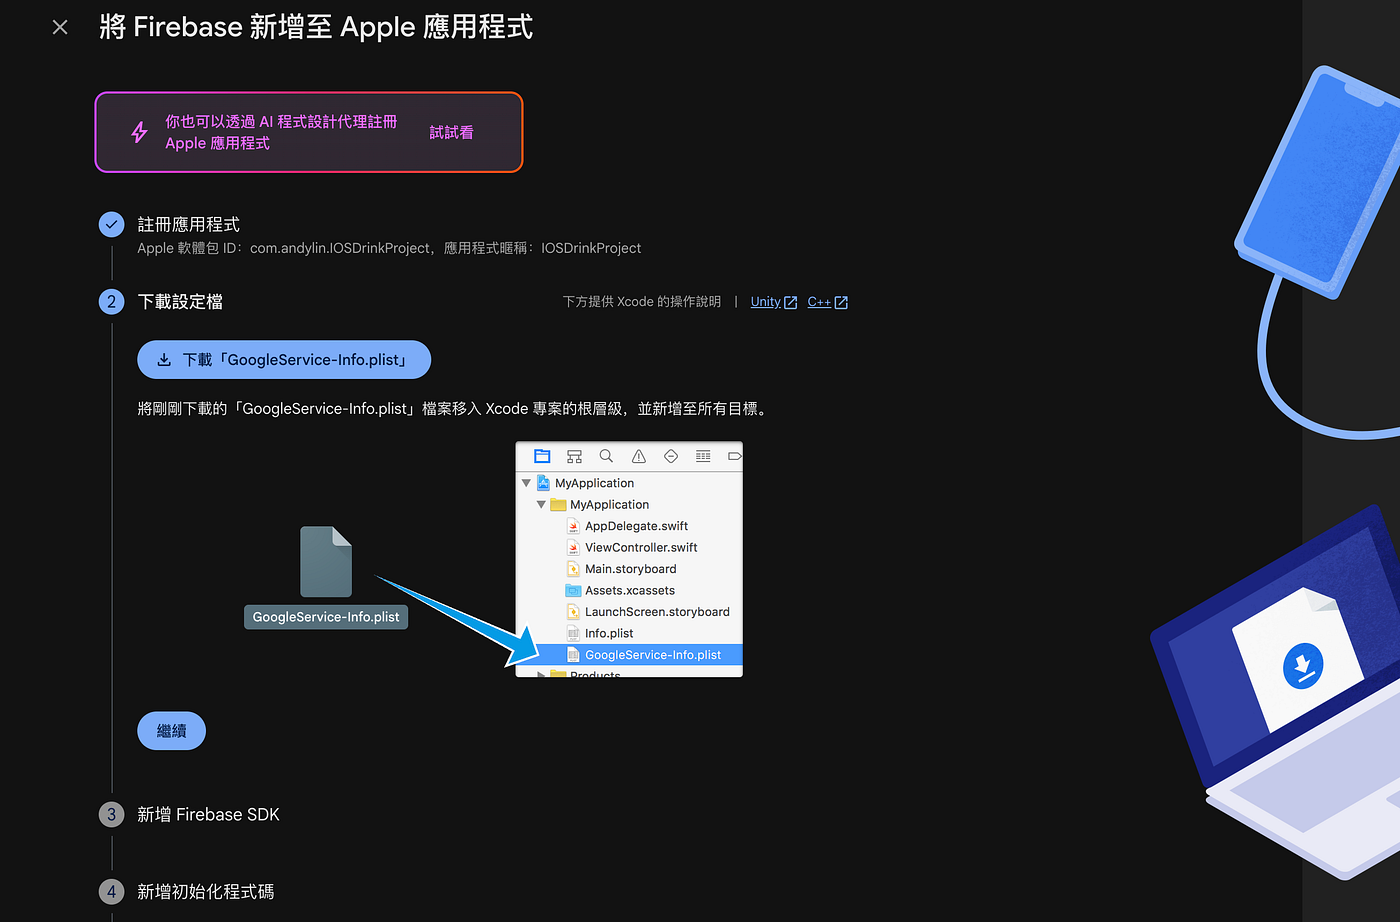Select Main.storyboard in the file tree
The height and width of the screenshot is (922, 1400).
(629, 569)
